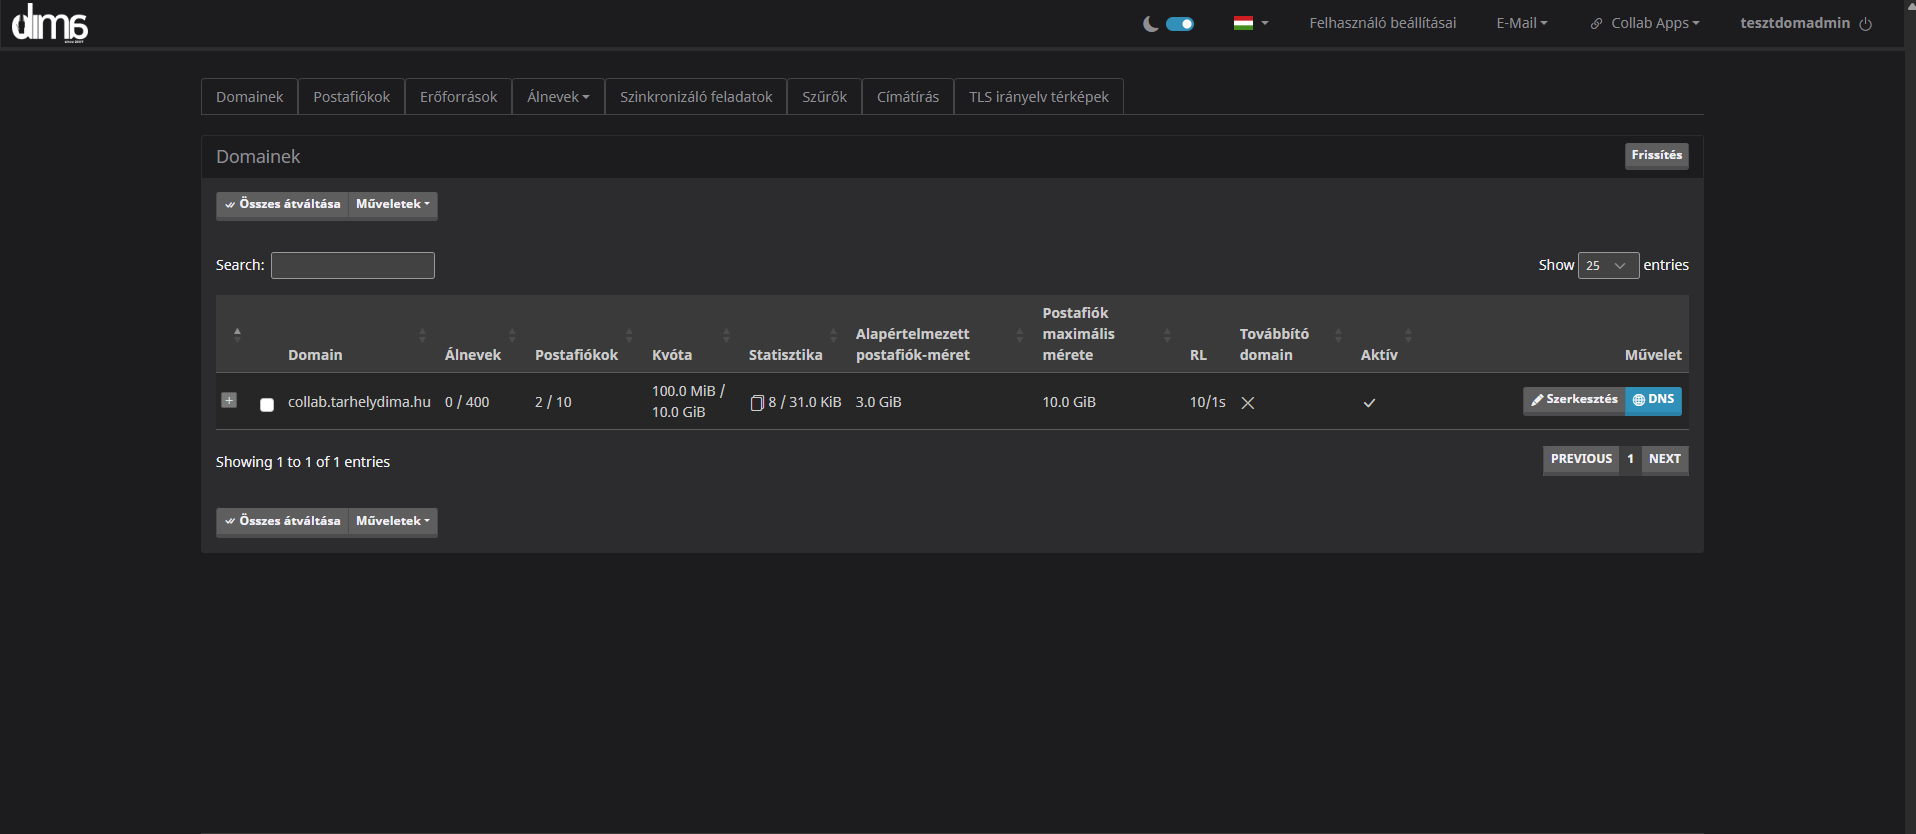1916x834 pixels.
Task: Open the top Műveletek dropdown
Action: pyautogui.click(x=392, y=205)
